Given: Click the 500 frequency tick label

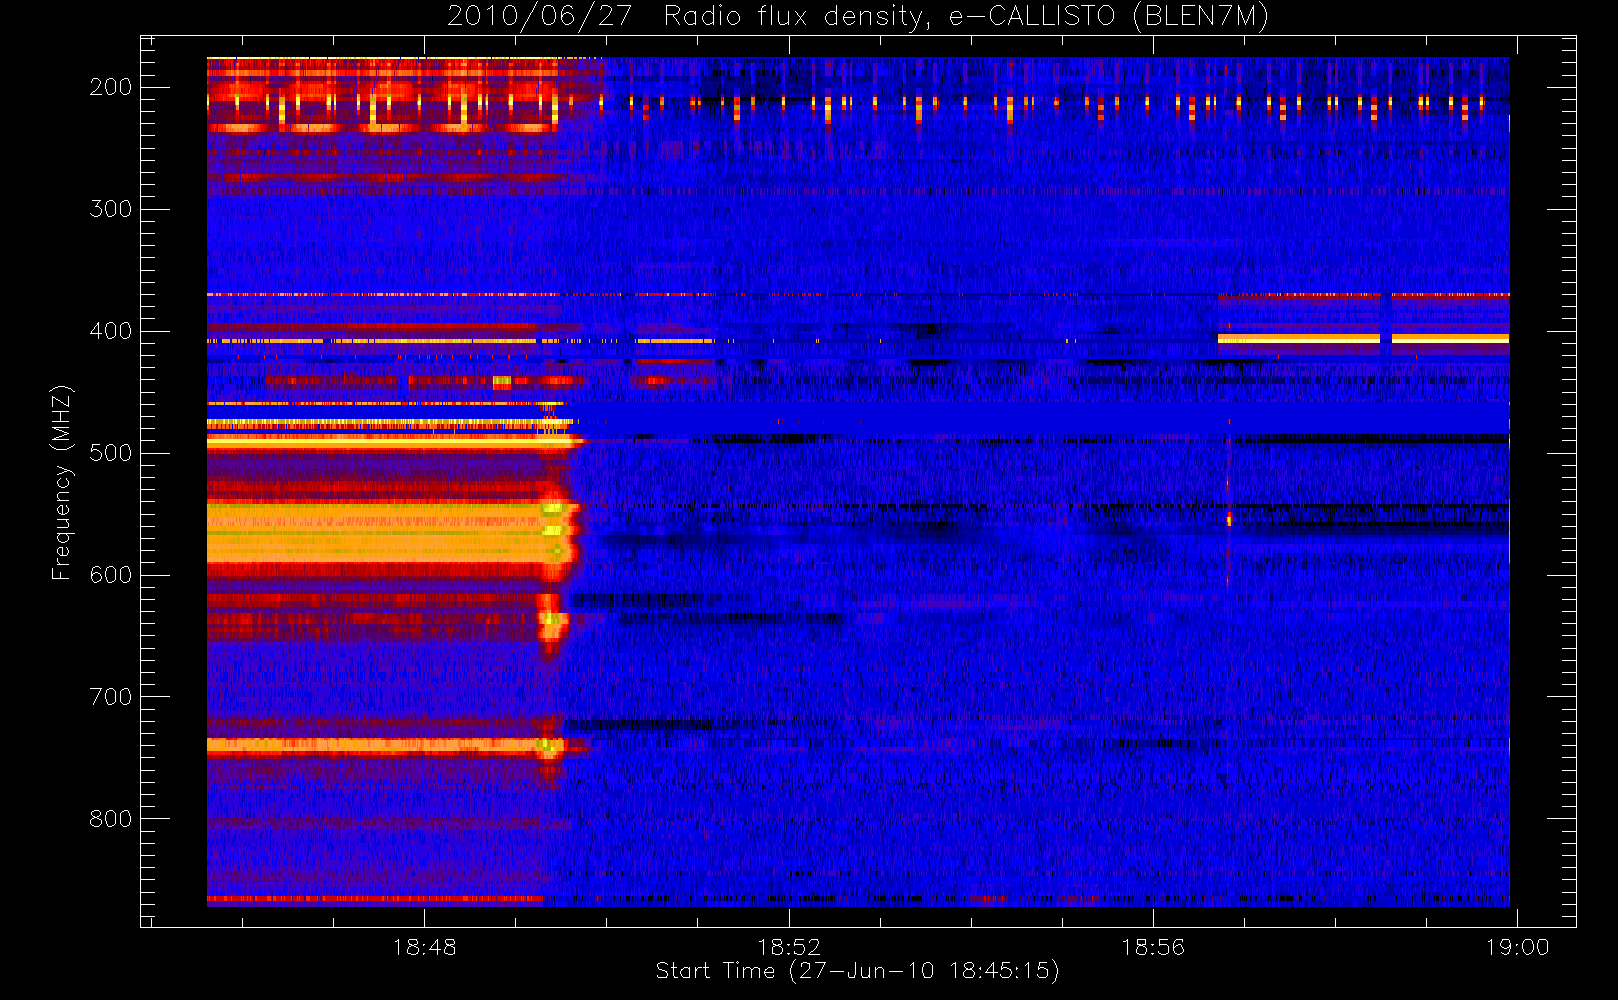Looking at the screenshot, I should (111, 453).
